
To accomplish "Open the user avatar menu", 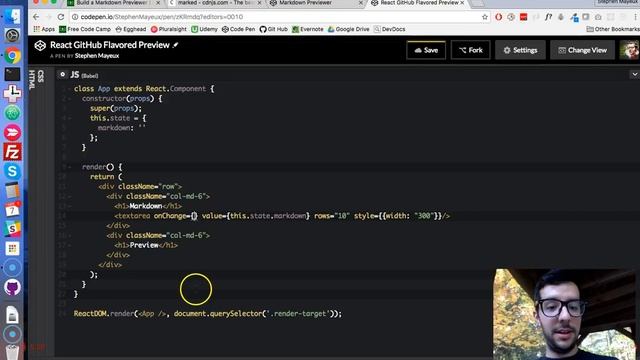I will [629, 50].
